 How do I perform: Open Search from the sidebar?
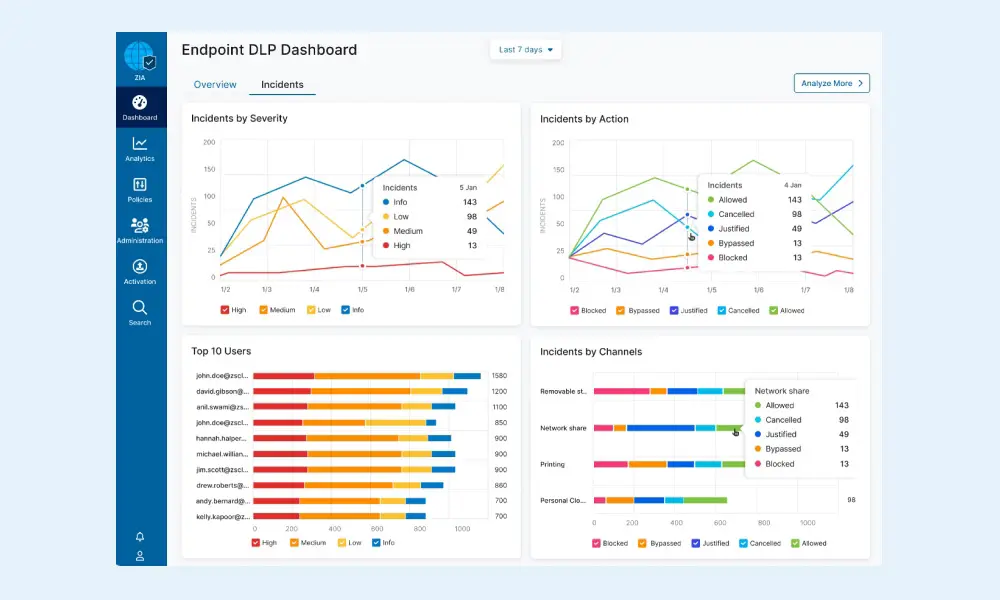[140, 308]
